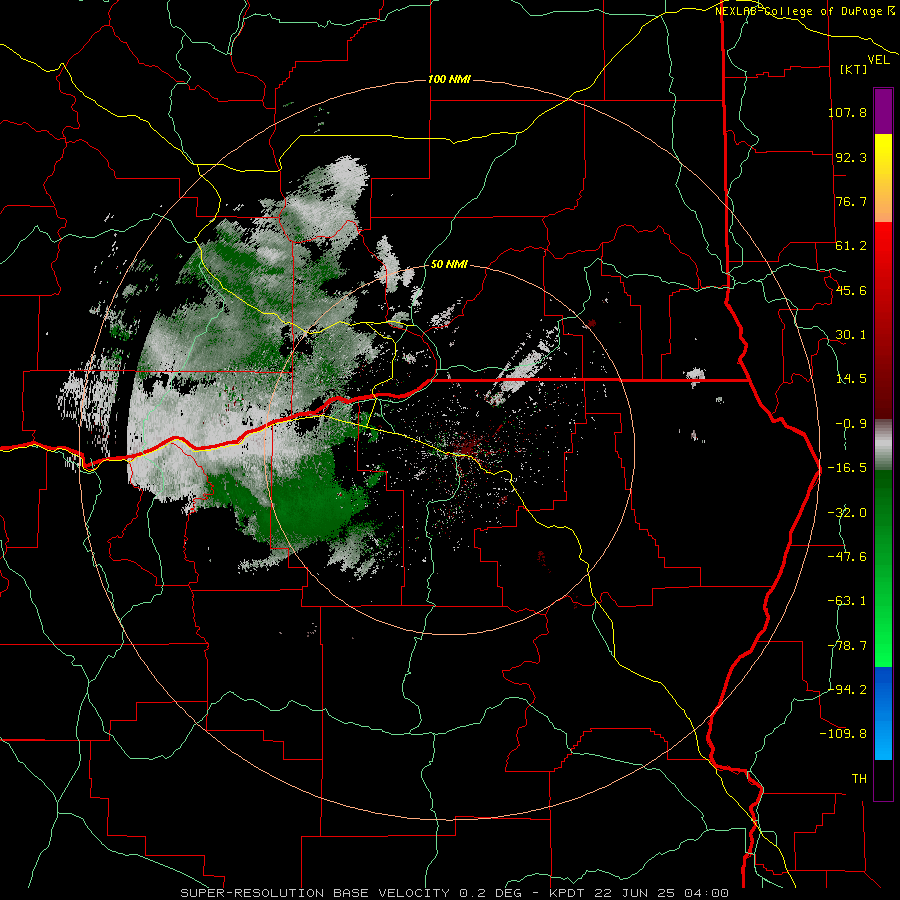Screen dimensions: 900x900
Task: Click the 50 NMI range ring label
Action: pyautogui.click(x=449, y=264)
